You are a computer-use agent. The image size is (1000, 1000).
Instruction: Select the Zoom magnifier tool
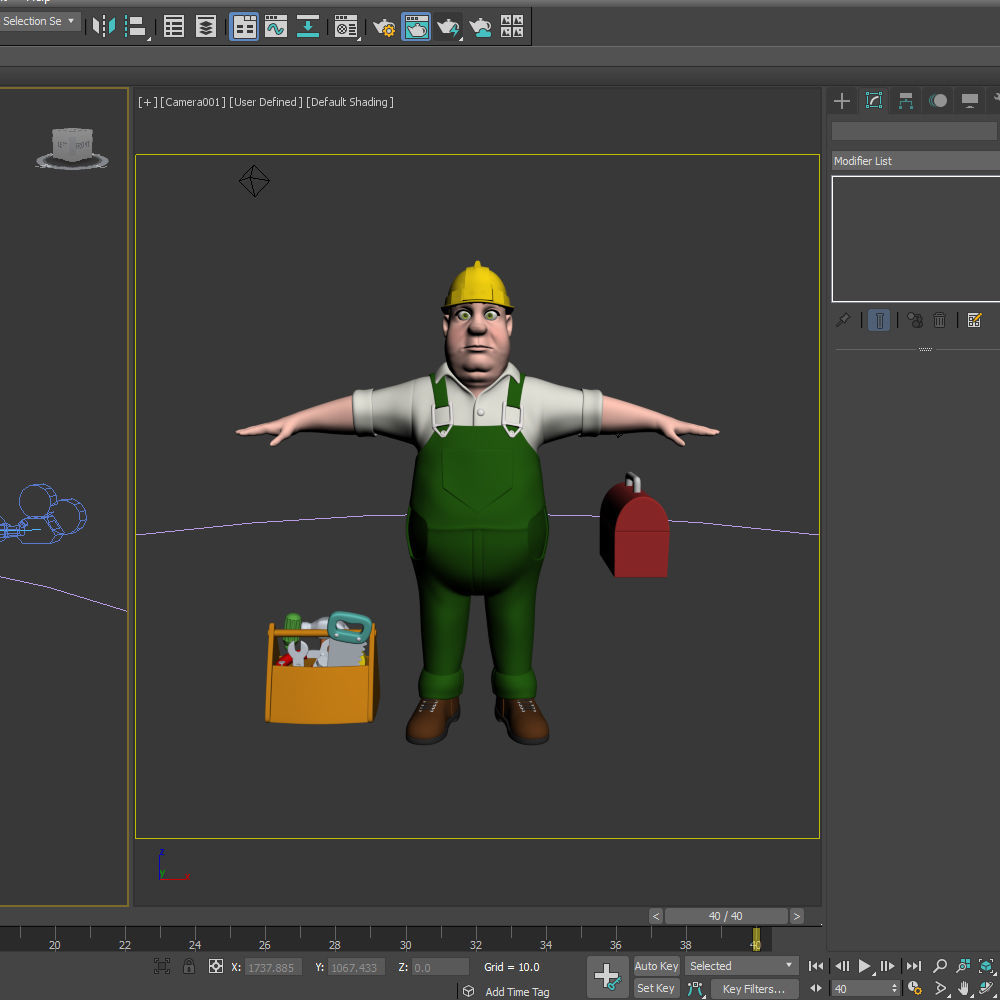click(x=939, y=966)
